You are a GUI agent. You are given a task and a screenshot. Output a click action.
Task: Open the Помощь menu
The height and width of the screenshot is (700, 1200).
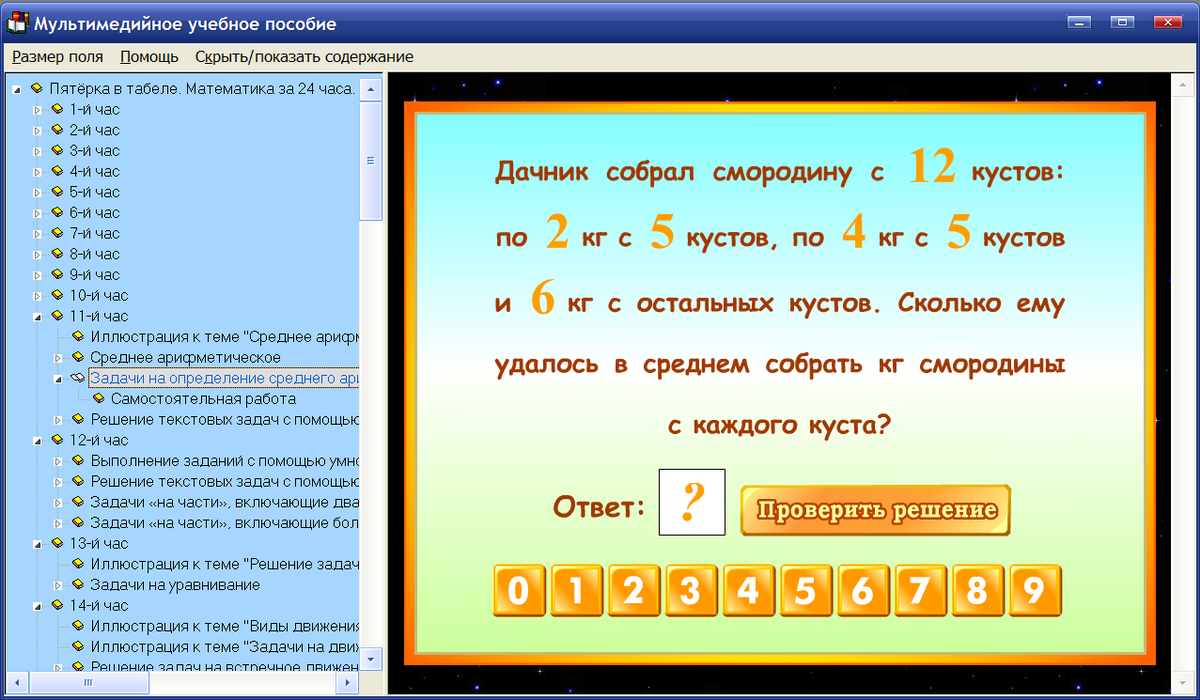pyautogui.click(x=149, y=57)
